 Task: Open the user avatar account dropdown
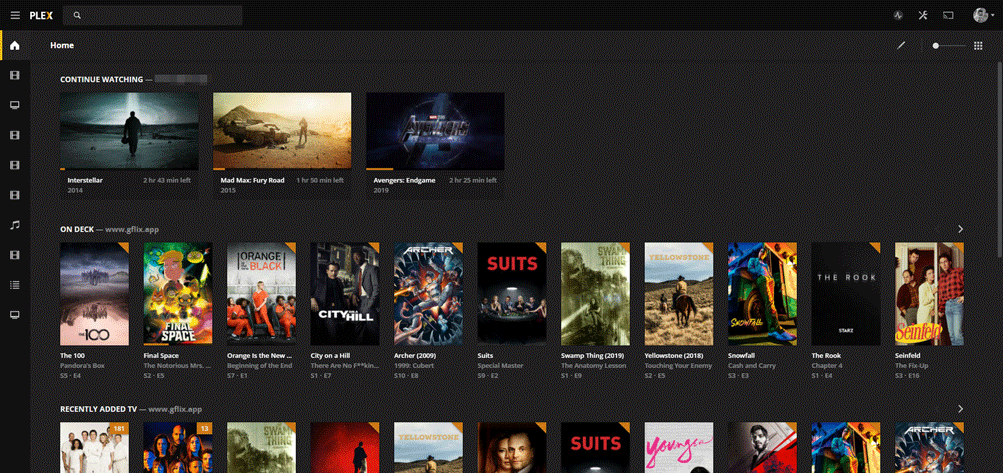(981, 16)
